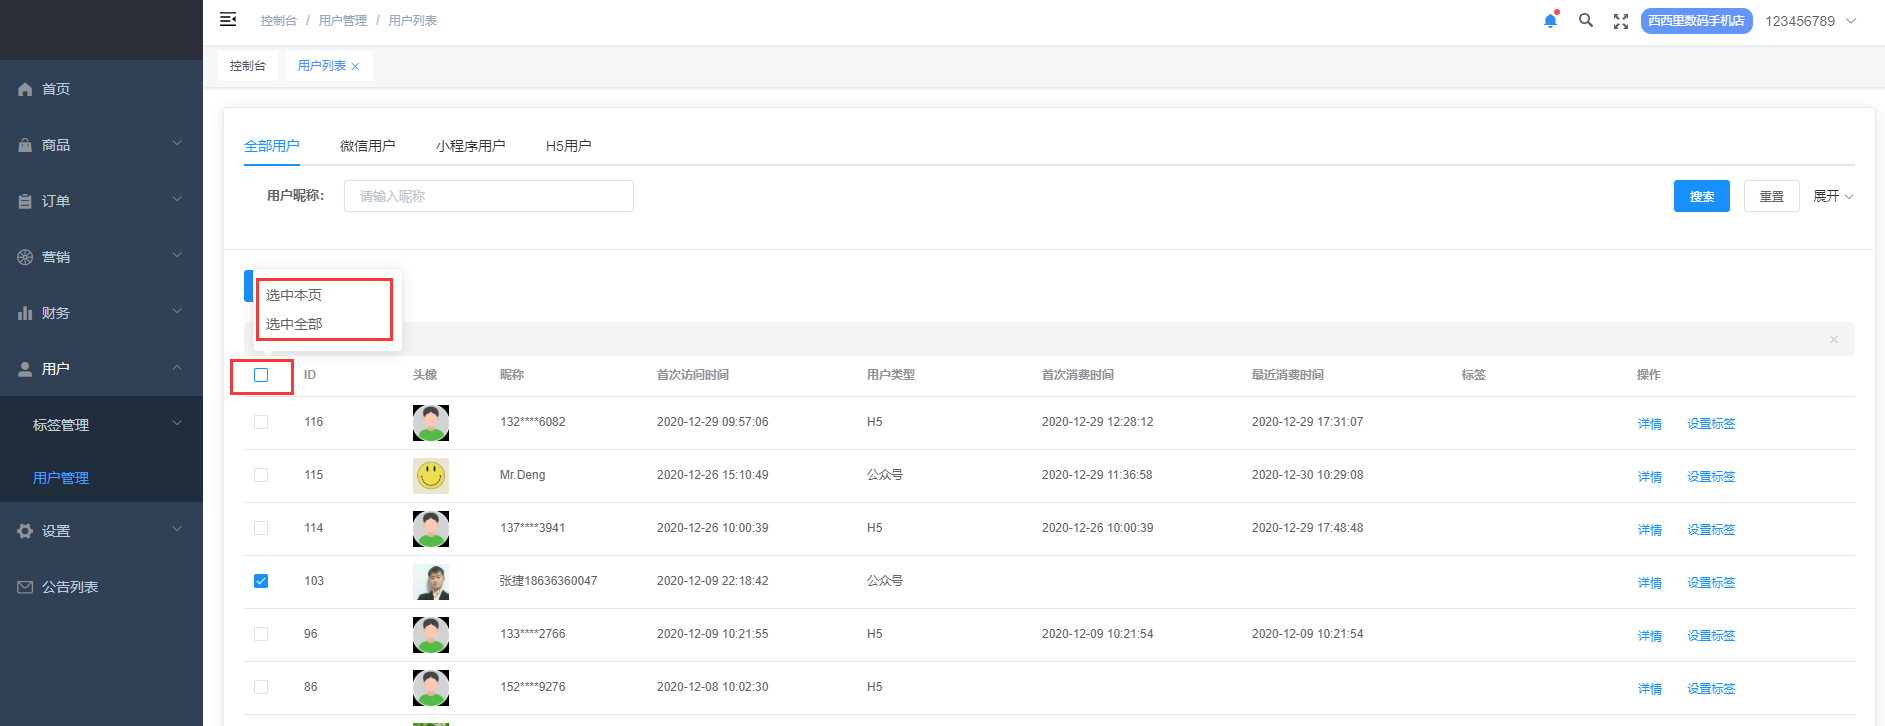This screenshot has width=1885, height=726.
Task: Switch to the 微信用户 tab
Action: click(x=367, y=146)
